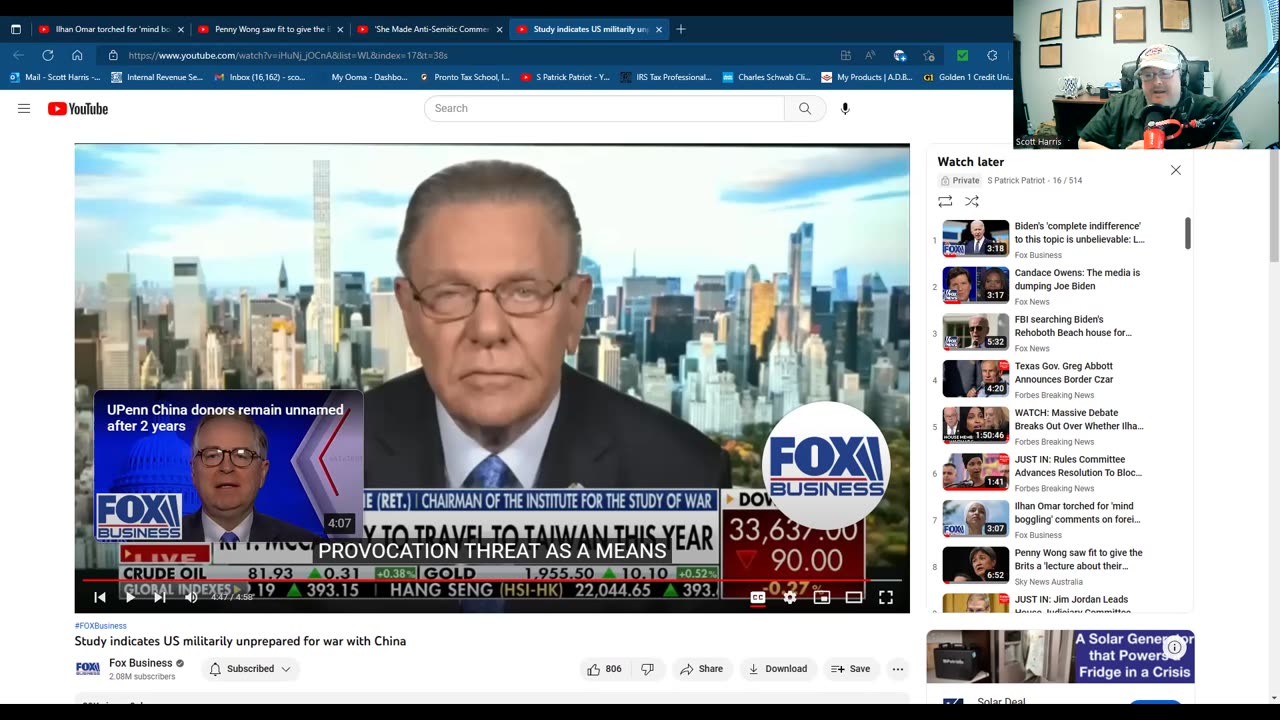The height and width of the screenshot is (720, 1280).
Task: Skip to the next video in playlist
Action: tap(160, 597)
